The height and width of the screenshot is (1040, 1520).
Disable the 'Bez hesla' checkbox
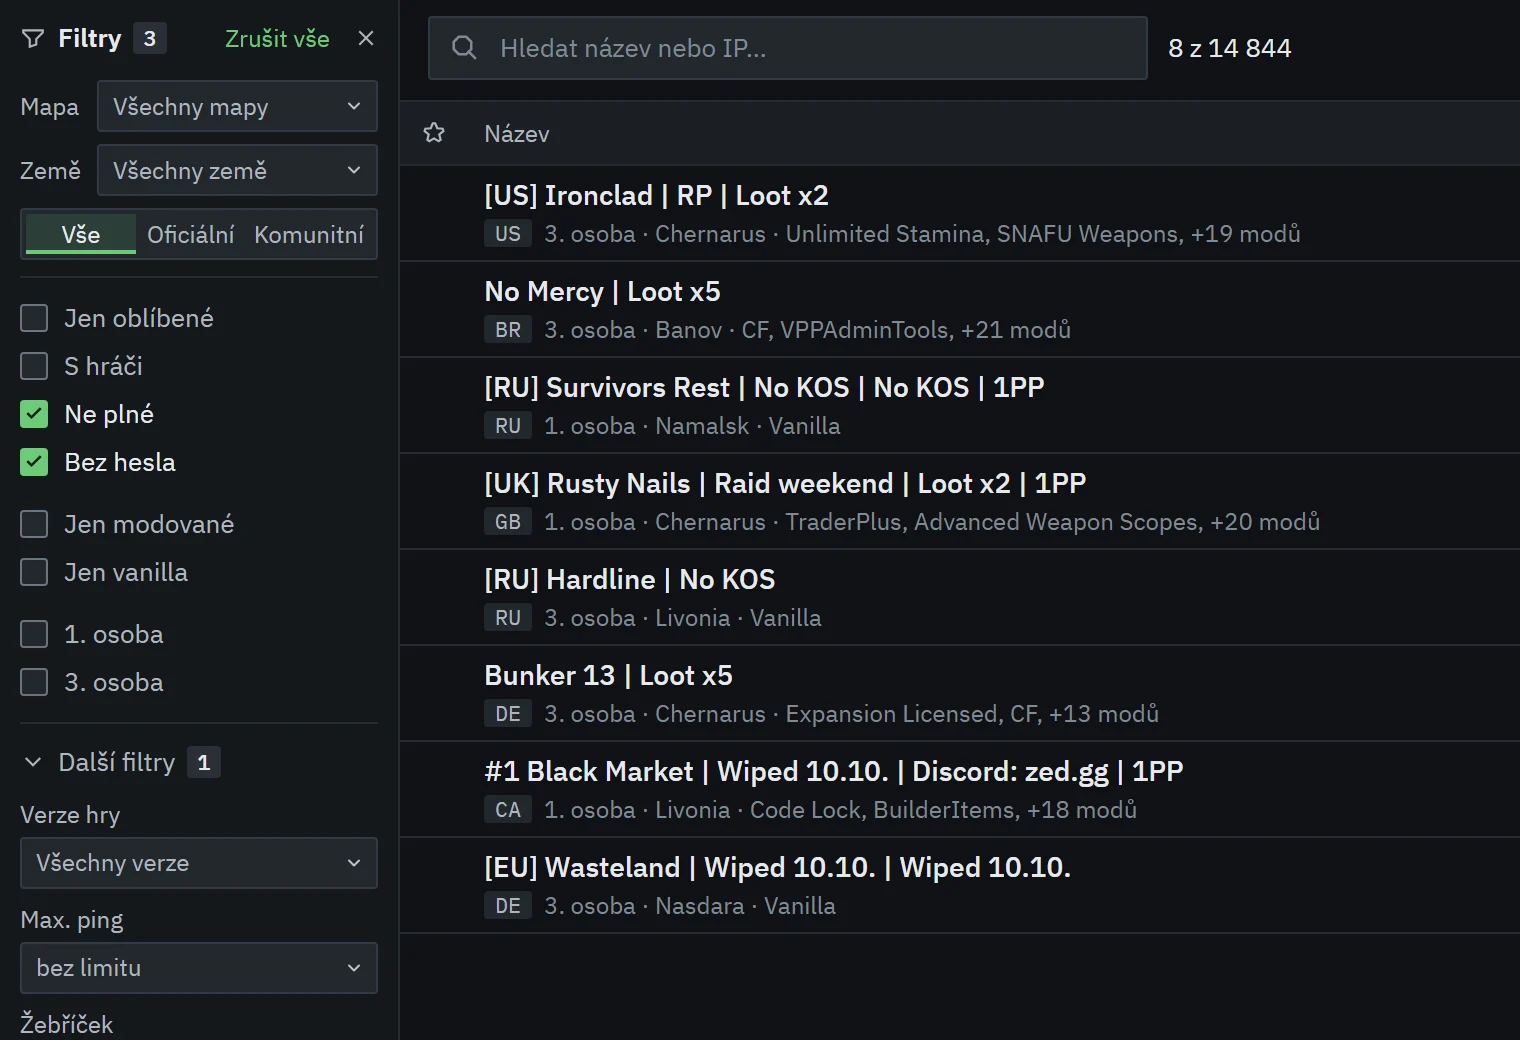(34, 462)
